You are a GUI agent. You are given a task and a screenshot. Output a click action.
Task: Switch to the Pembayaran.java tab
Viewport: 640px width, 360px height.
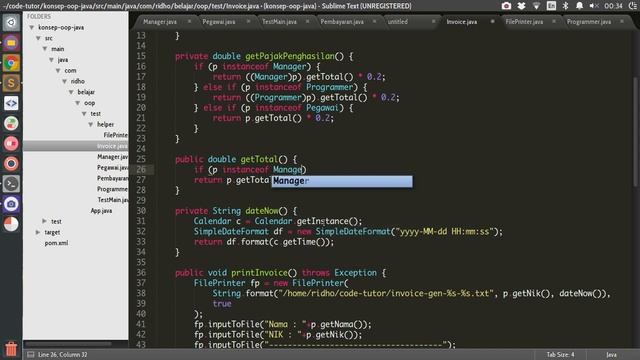click(342, 22)
